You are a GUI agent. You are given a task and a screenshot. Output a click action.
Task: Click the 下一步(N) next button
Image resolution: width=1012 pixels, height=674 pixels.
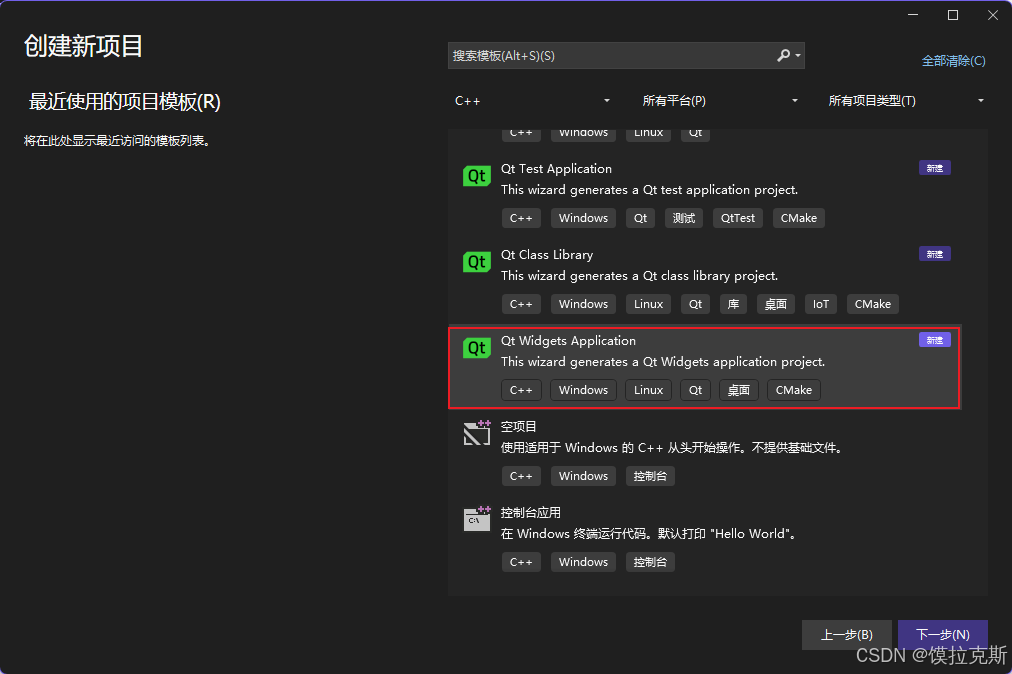point(943,635)
